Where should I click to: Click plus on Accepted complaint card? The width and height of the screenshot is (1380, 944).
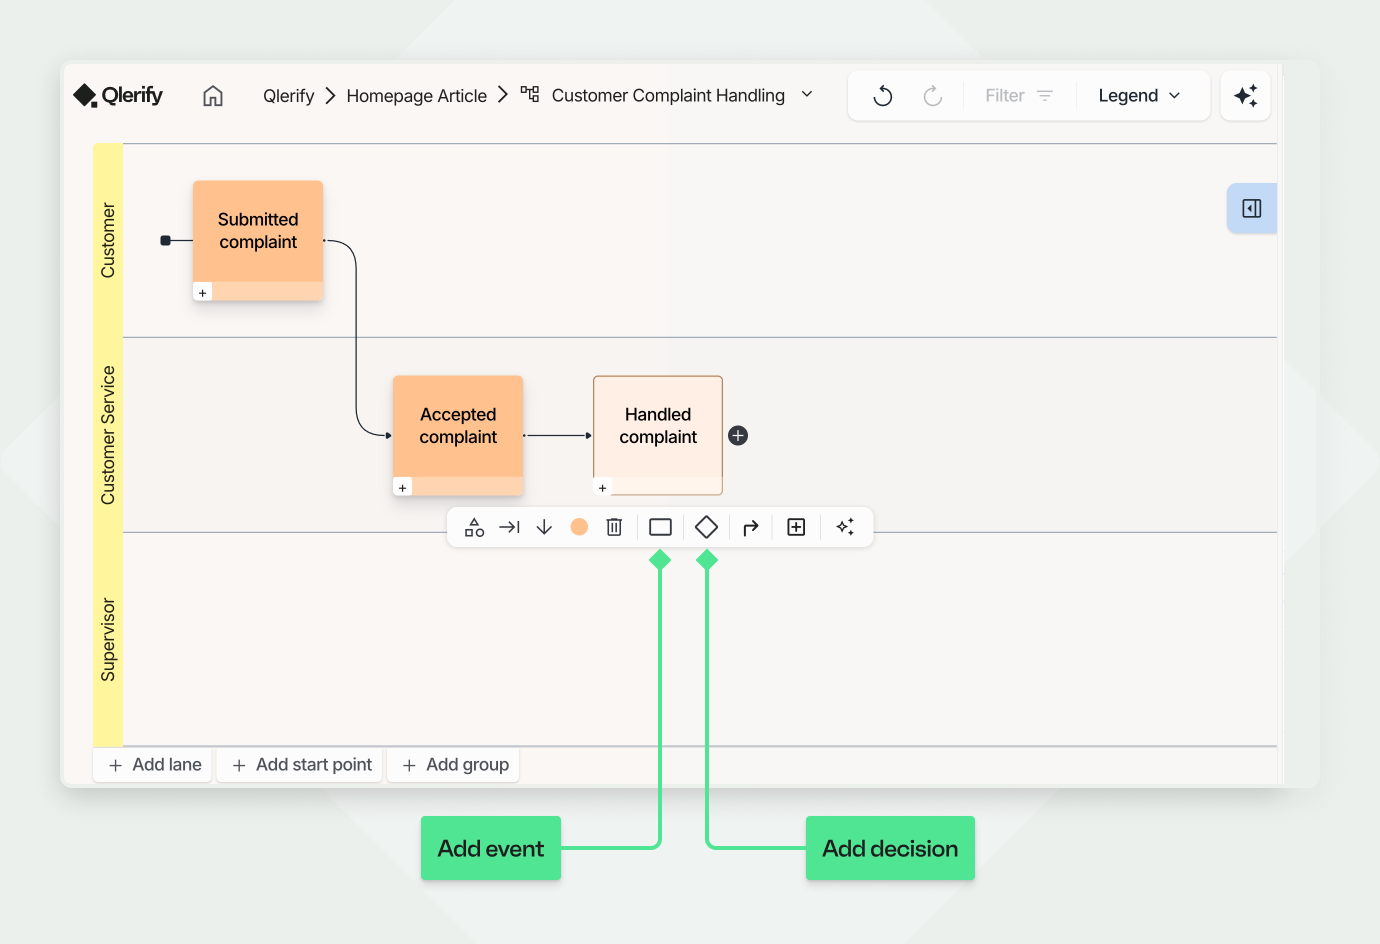[x=403, y=488]
